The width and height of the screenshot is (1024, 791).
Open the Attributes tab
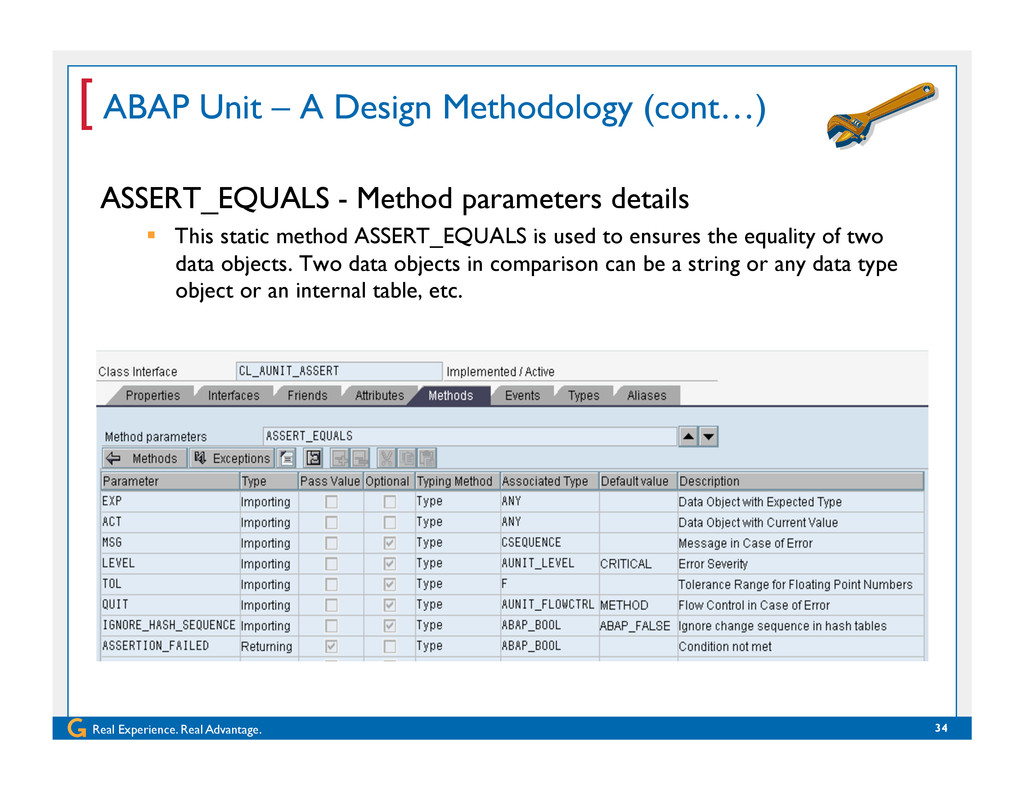click(379, 396)
